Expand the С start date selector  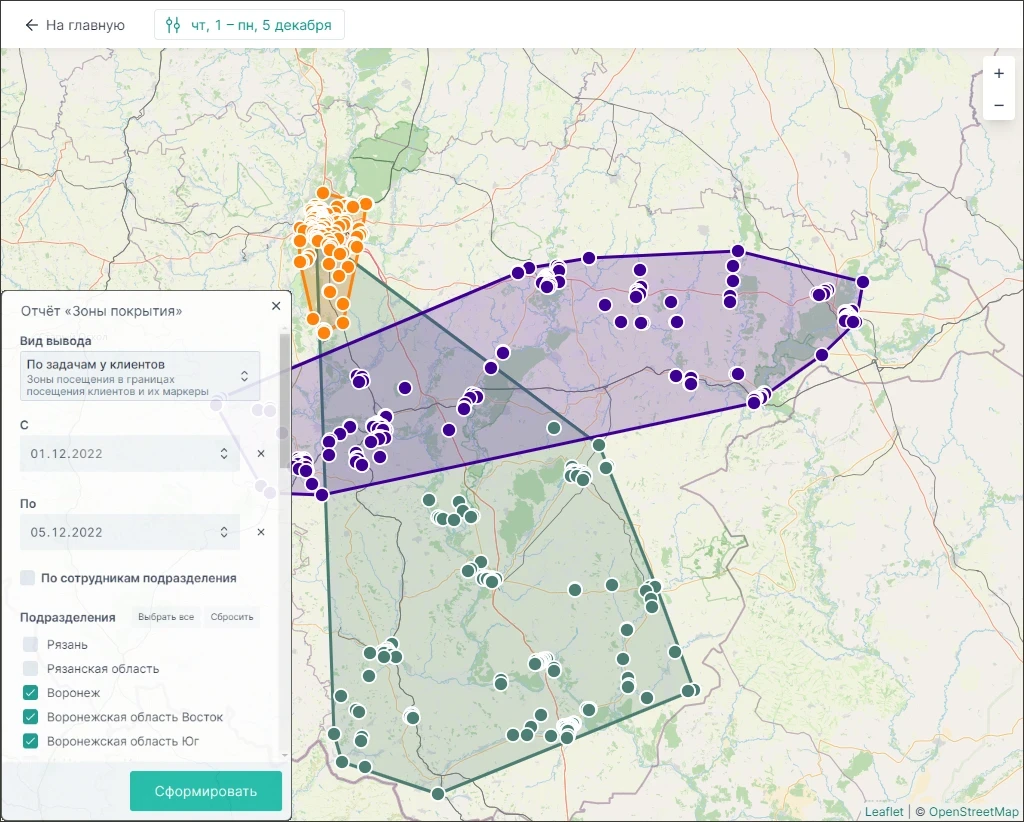click(x=130, y=454)
